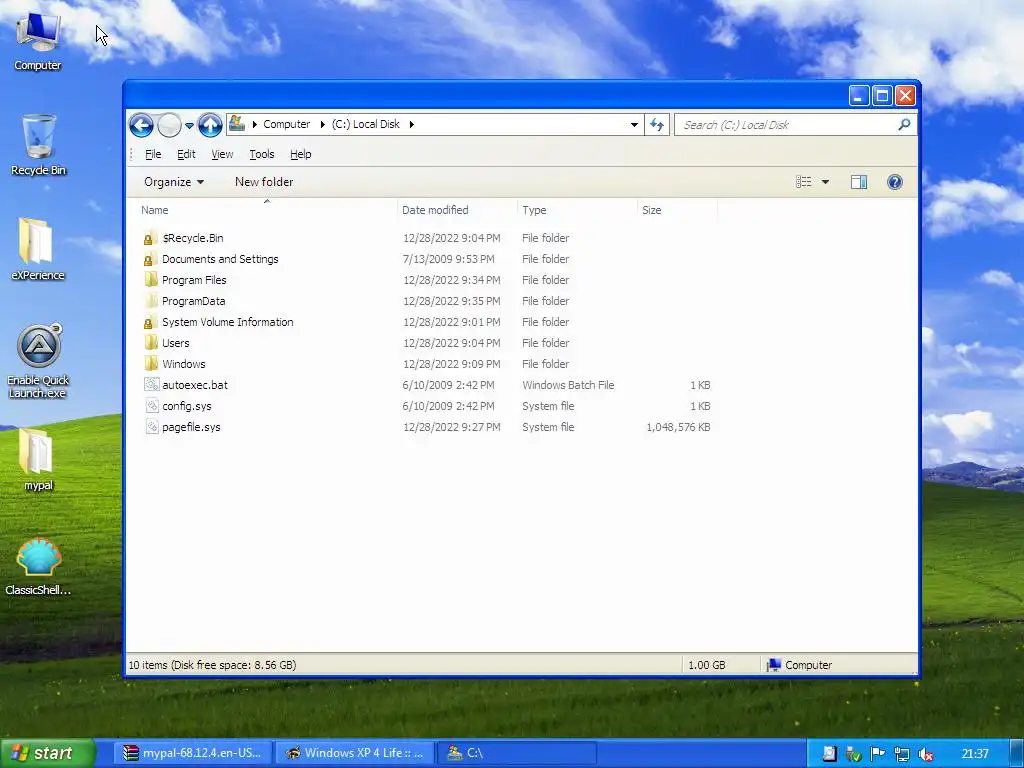Minimize the Explorer window
The height and width of the screenshot is (768, 1024).
pyautogui.click(x=859, y=96)
